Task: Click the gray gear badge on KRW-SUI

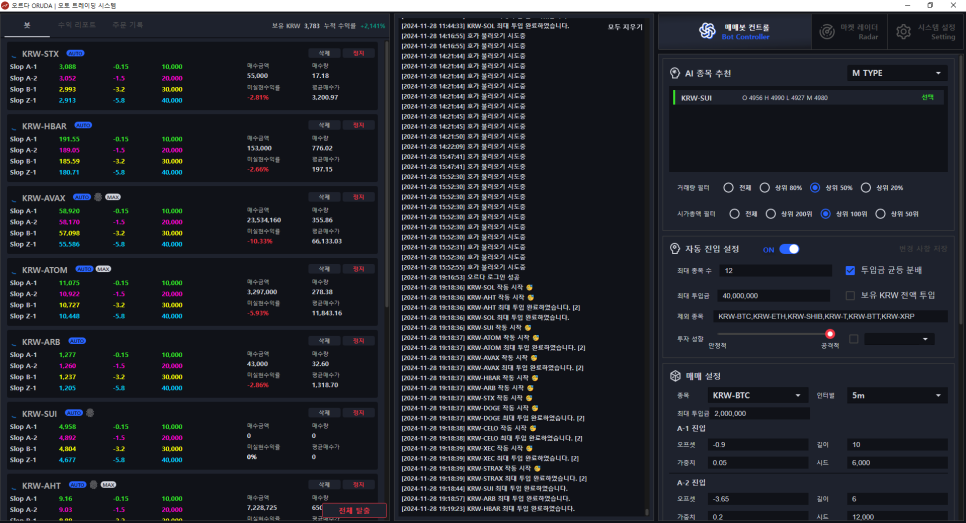Action: (x=89, y=412)
